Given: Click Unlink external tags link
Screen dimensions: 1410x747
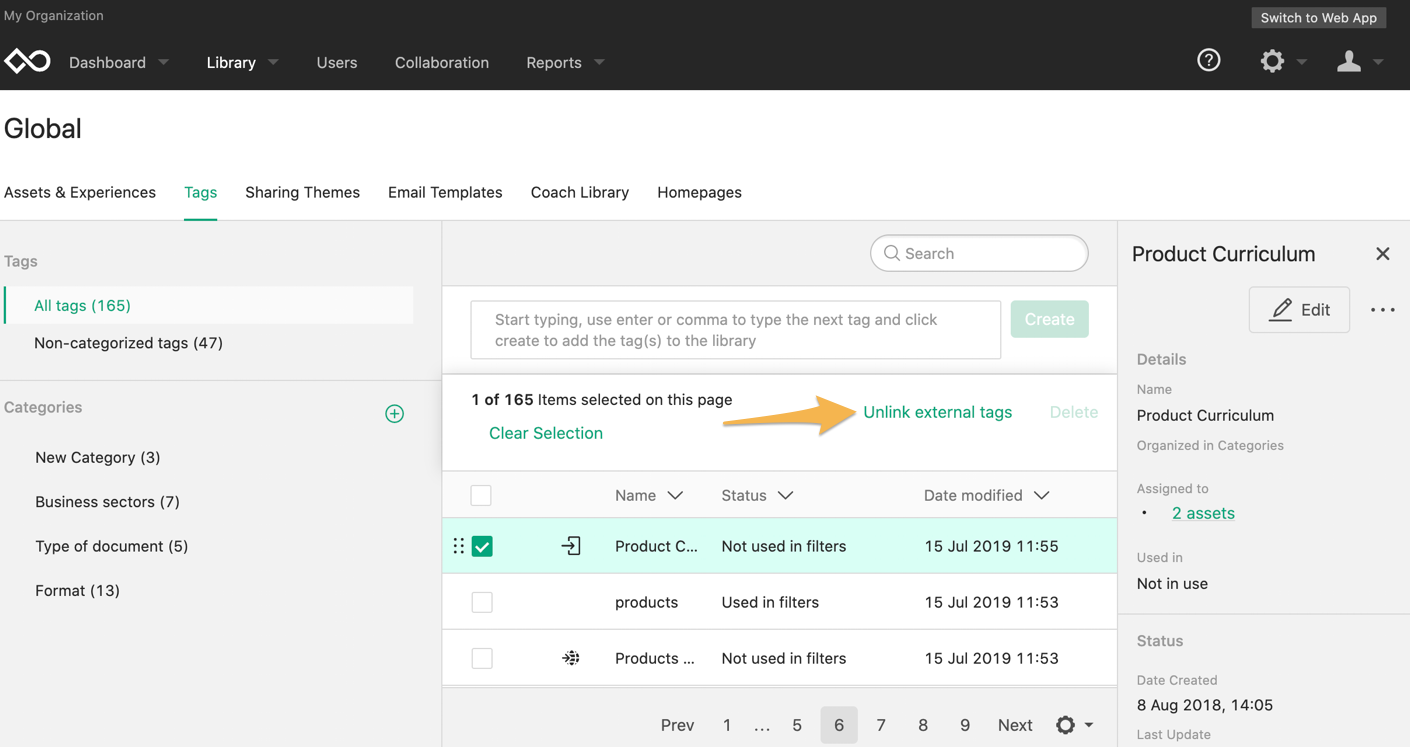Looking at the screenshot, I should (x=937, y=412).
